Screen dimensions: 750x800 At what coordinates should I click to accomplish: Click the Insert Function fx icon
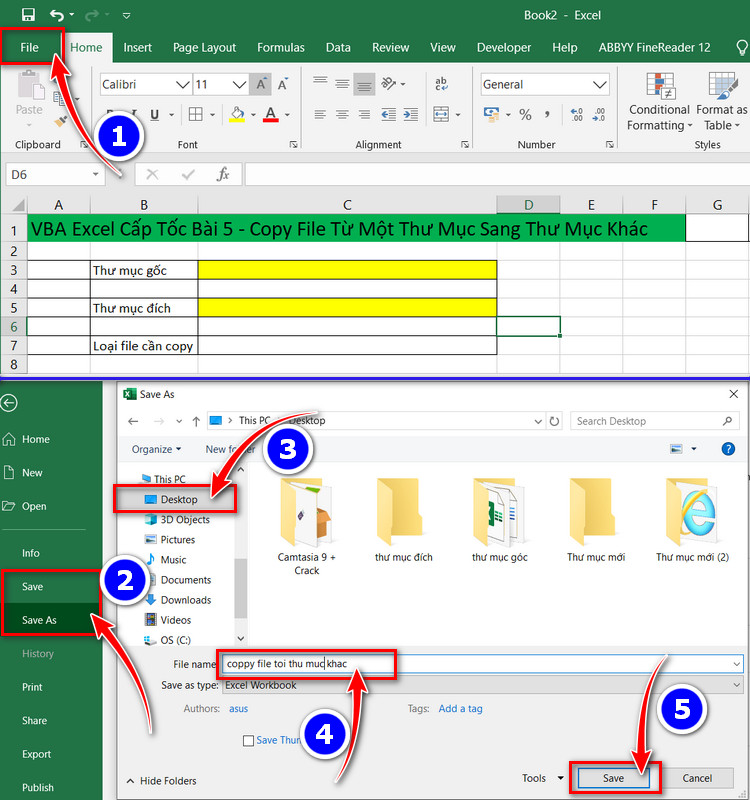[x=223, y=174]
